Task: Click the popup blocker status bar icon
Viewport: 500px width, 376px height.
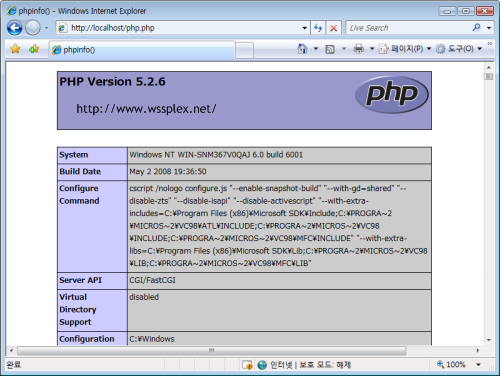Action: (247, 365)
